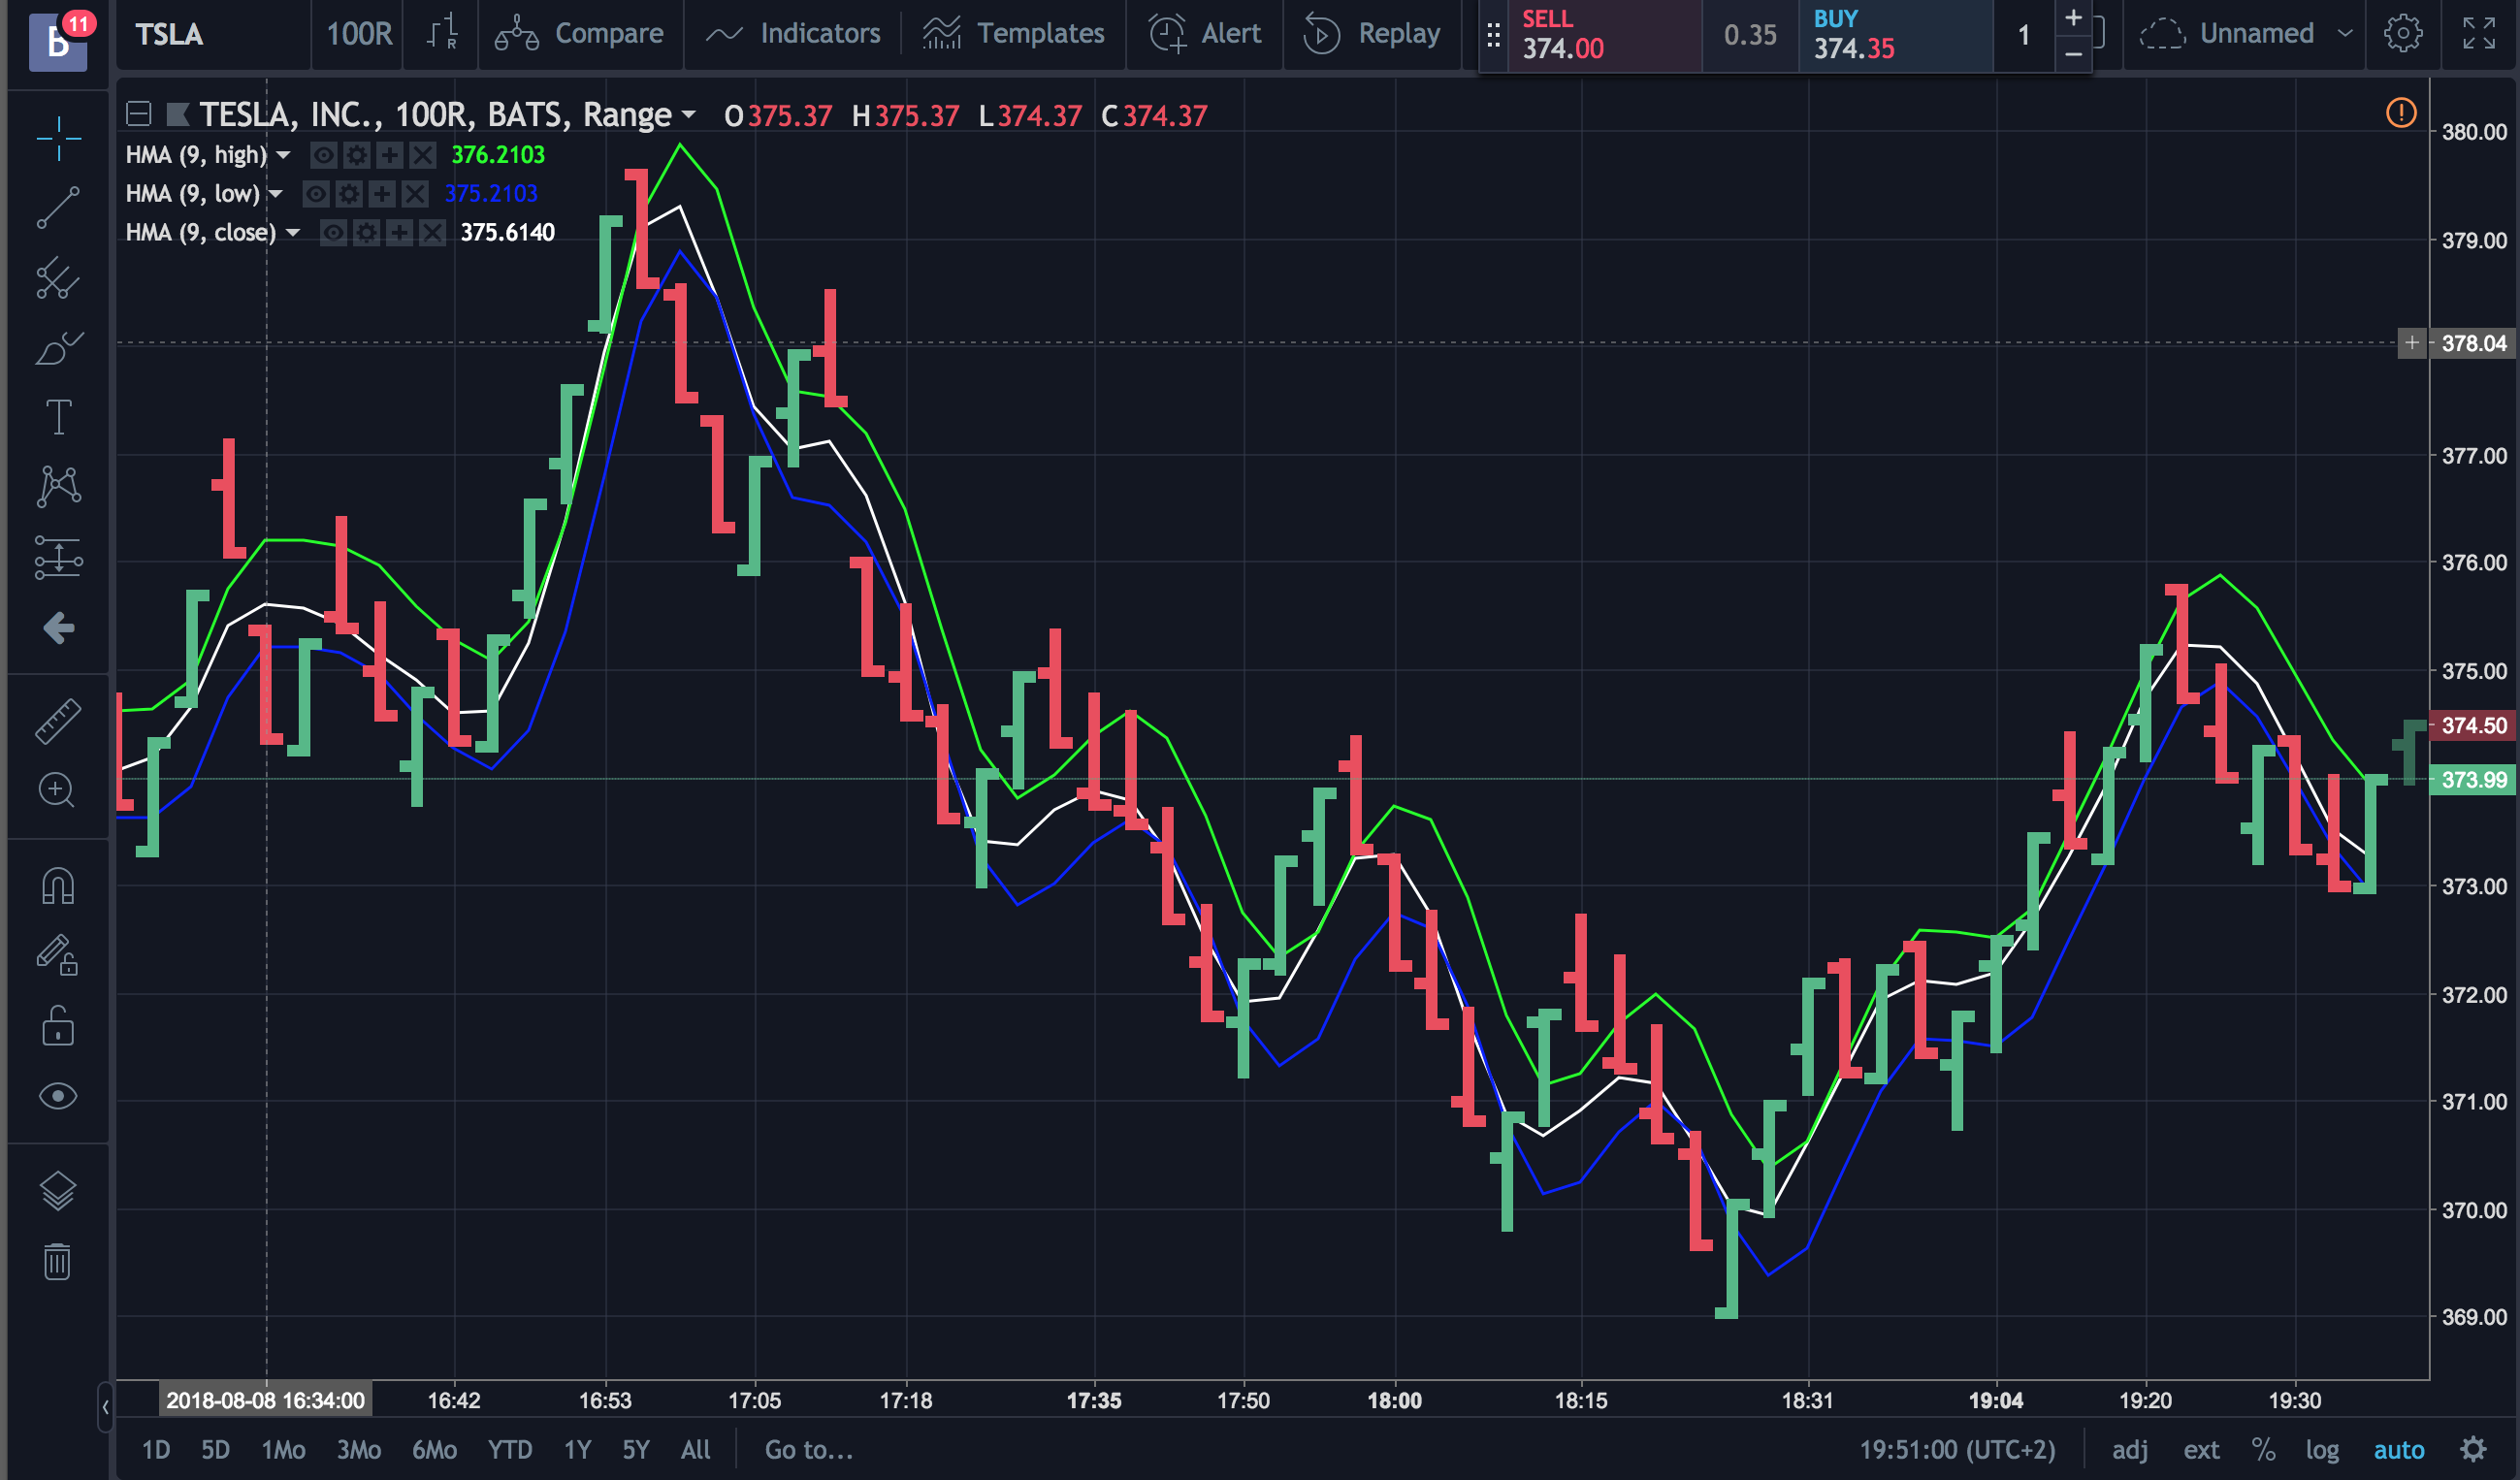
Task: Select the YTD time range
Action: [510, 1450]
